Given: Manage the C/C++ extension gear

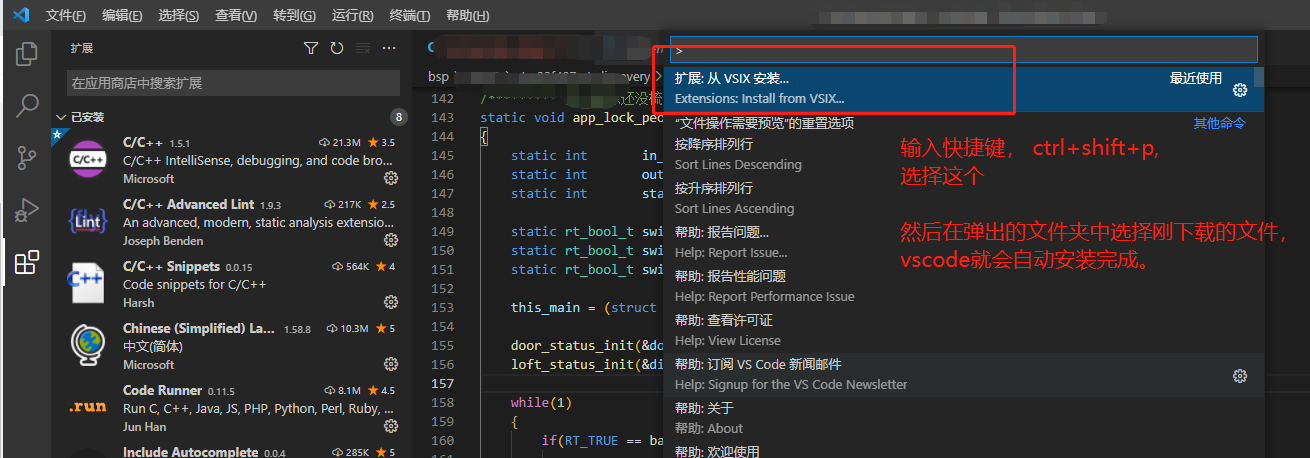Looking at the screenshot, I should point(391,178).
